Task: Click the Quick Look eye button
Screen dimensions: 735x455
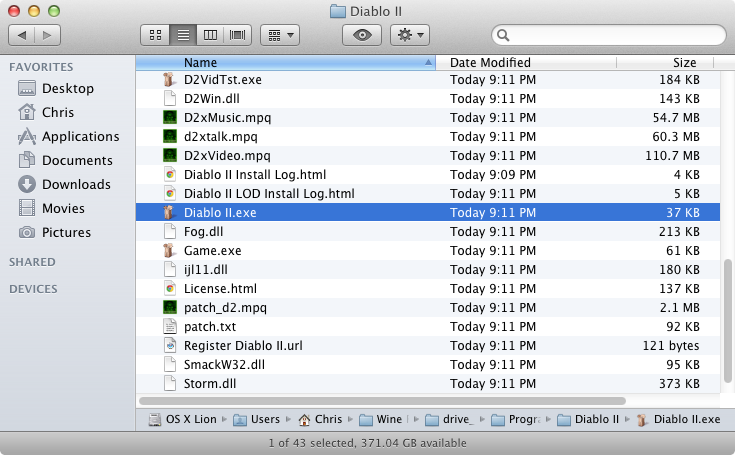Action: tap(362, 35)
